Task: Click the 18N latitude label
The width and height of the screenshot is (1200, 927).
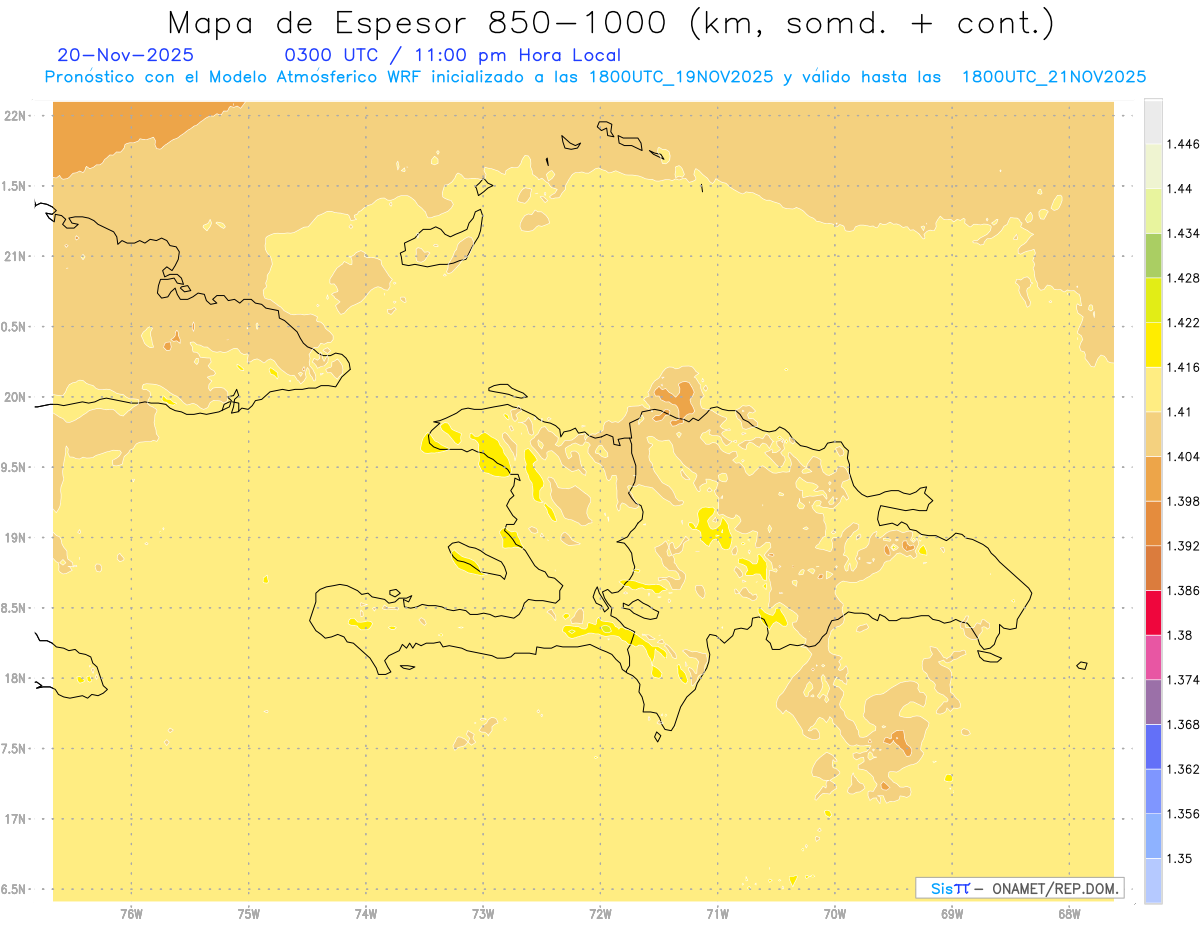Action: (14, 678)
